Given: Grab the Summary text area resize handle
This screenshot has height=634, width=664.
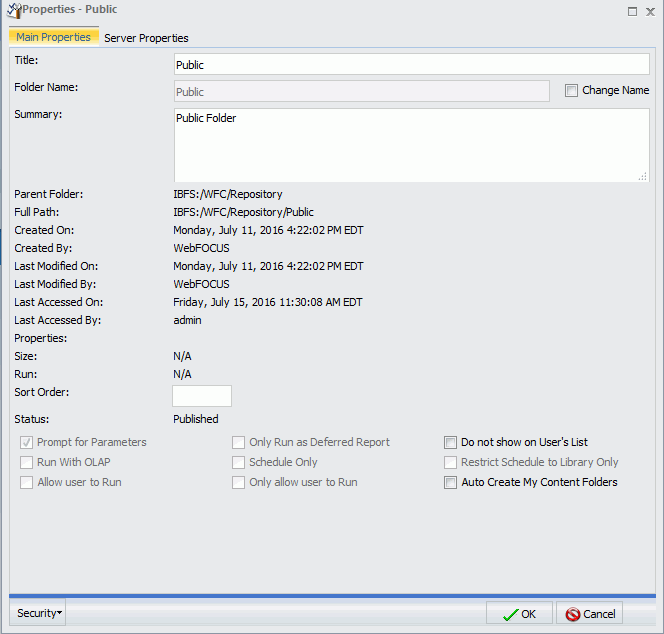Looking at the screenshot, I should (x=642, y=177).
